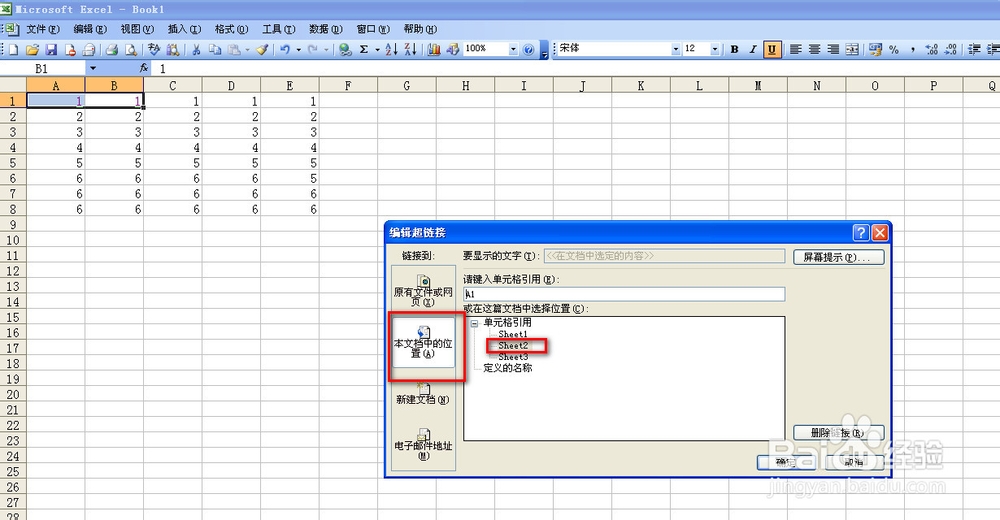Screen dimensions: 1000x520
Task: Decrease decimal places icon
Action: (951, 49)
